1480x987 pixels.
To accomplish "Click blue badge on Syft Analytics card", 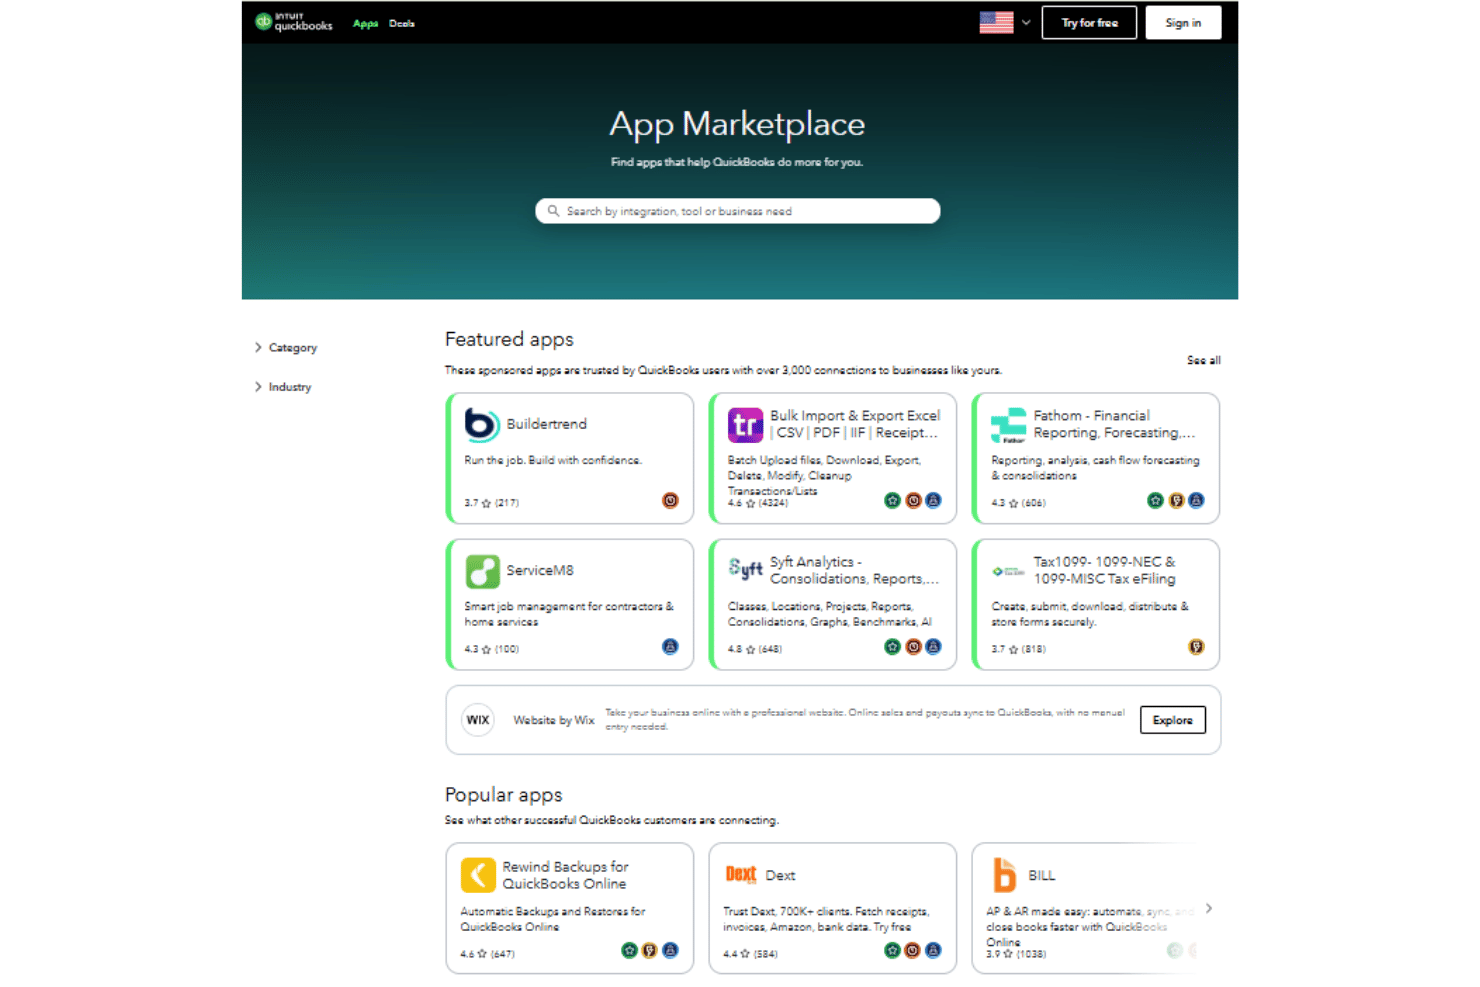I will point(933,647).
